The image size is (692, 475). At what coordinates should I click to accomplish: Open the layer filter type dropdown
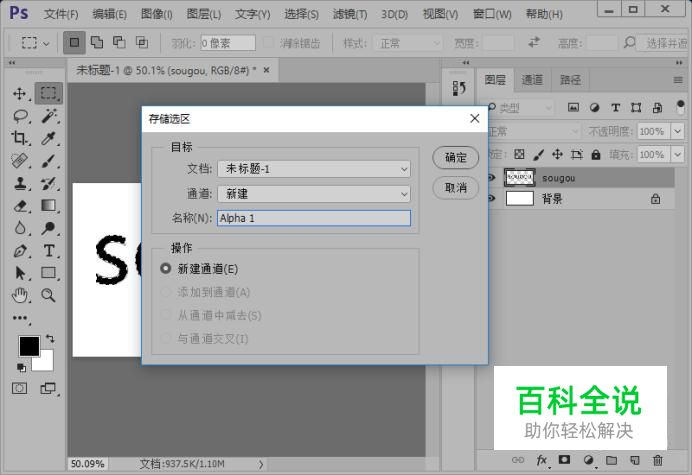click(x=520, y=108)
